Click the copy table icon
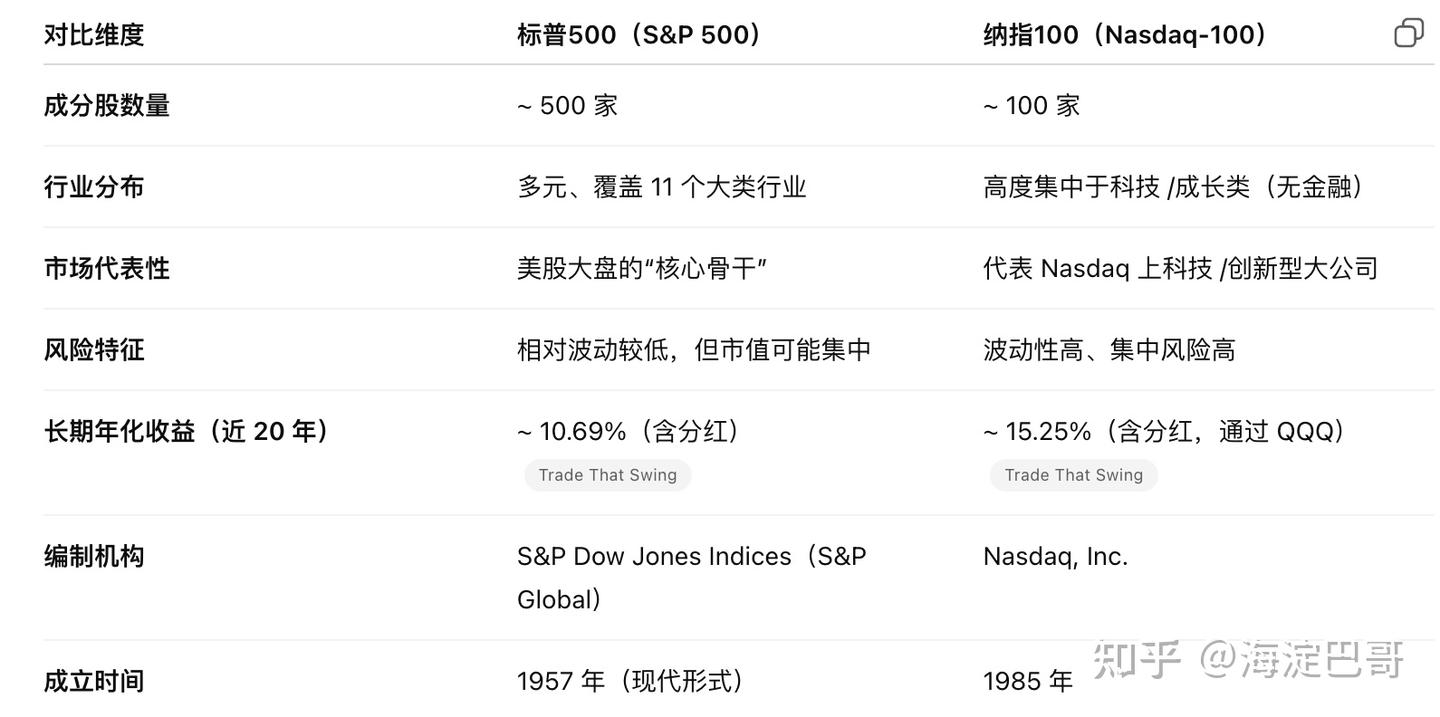Screen dimensions: 1440x717 [x=1408, y=33]
